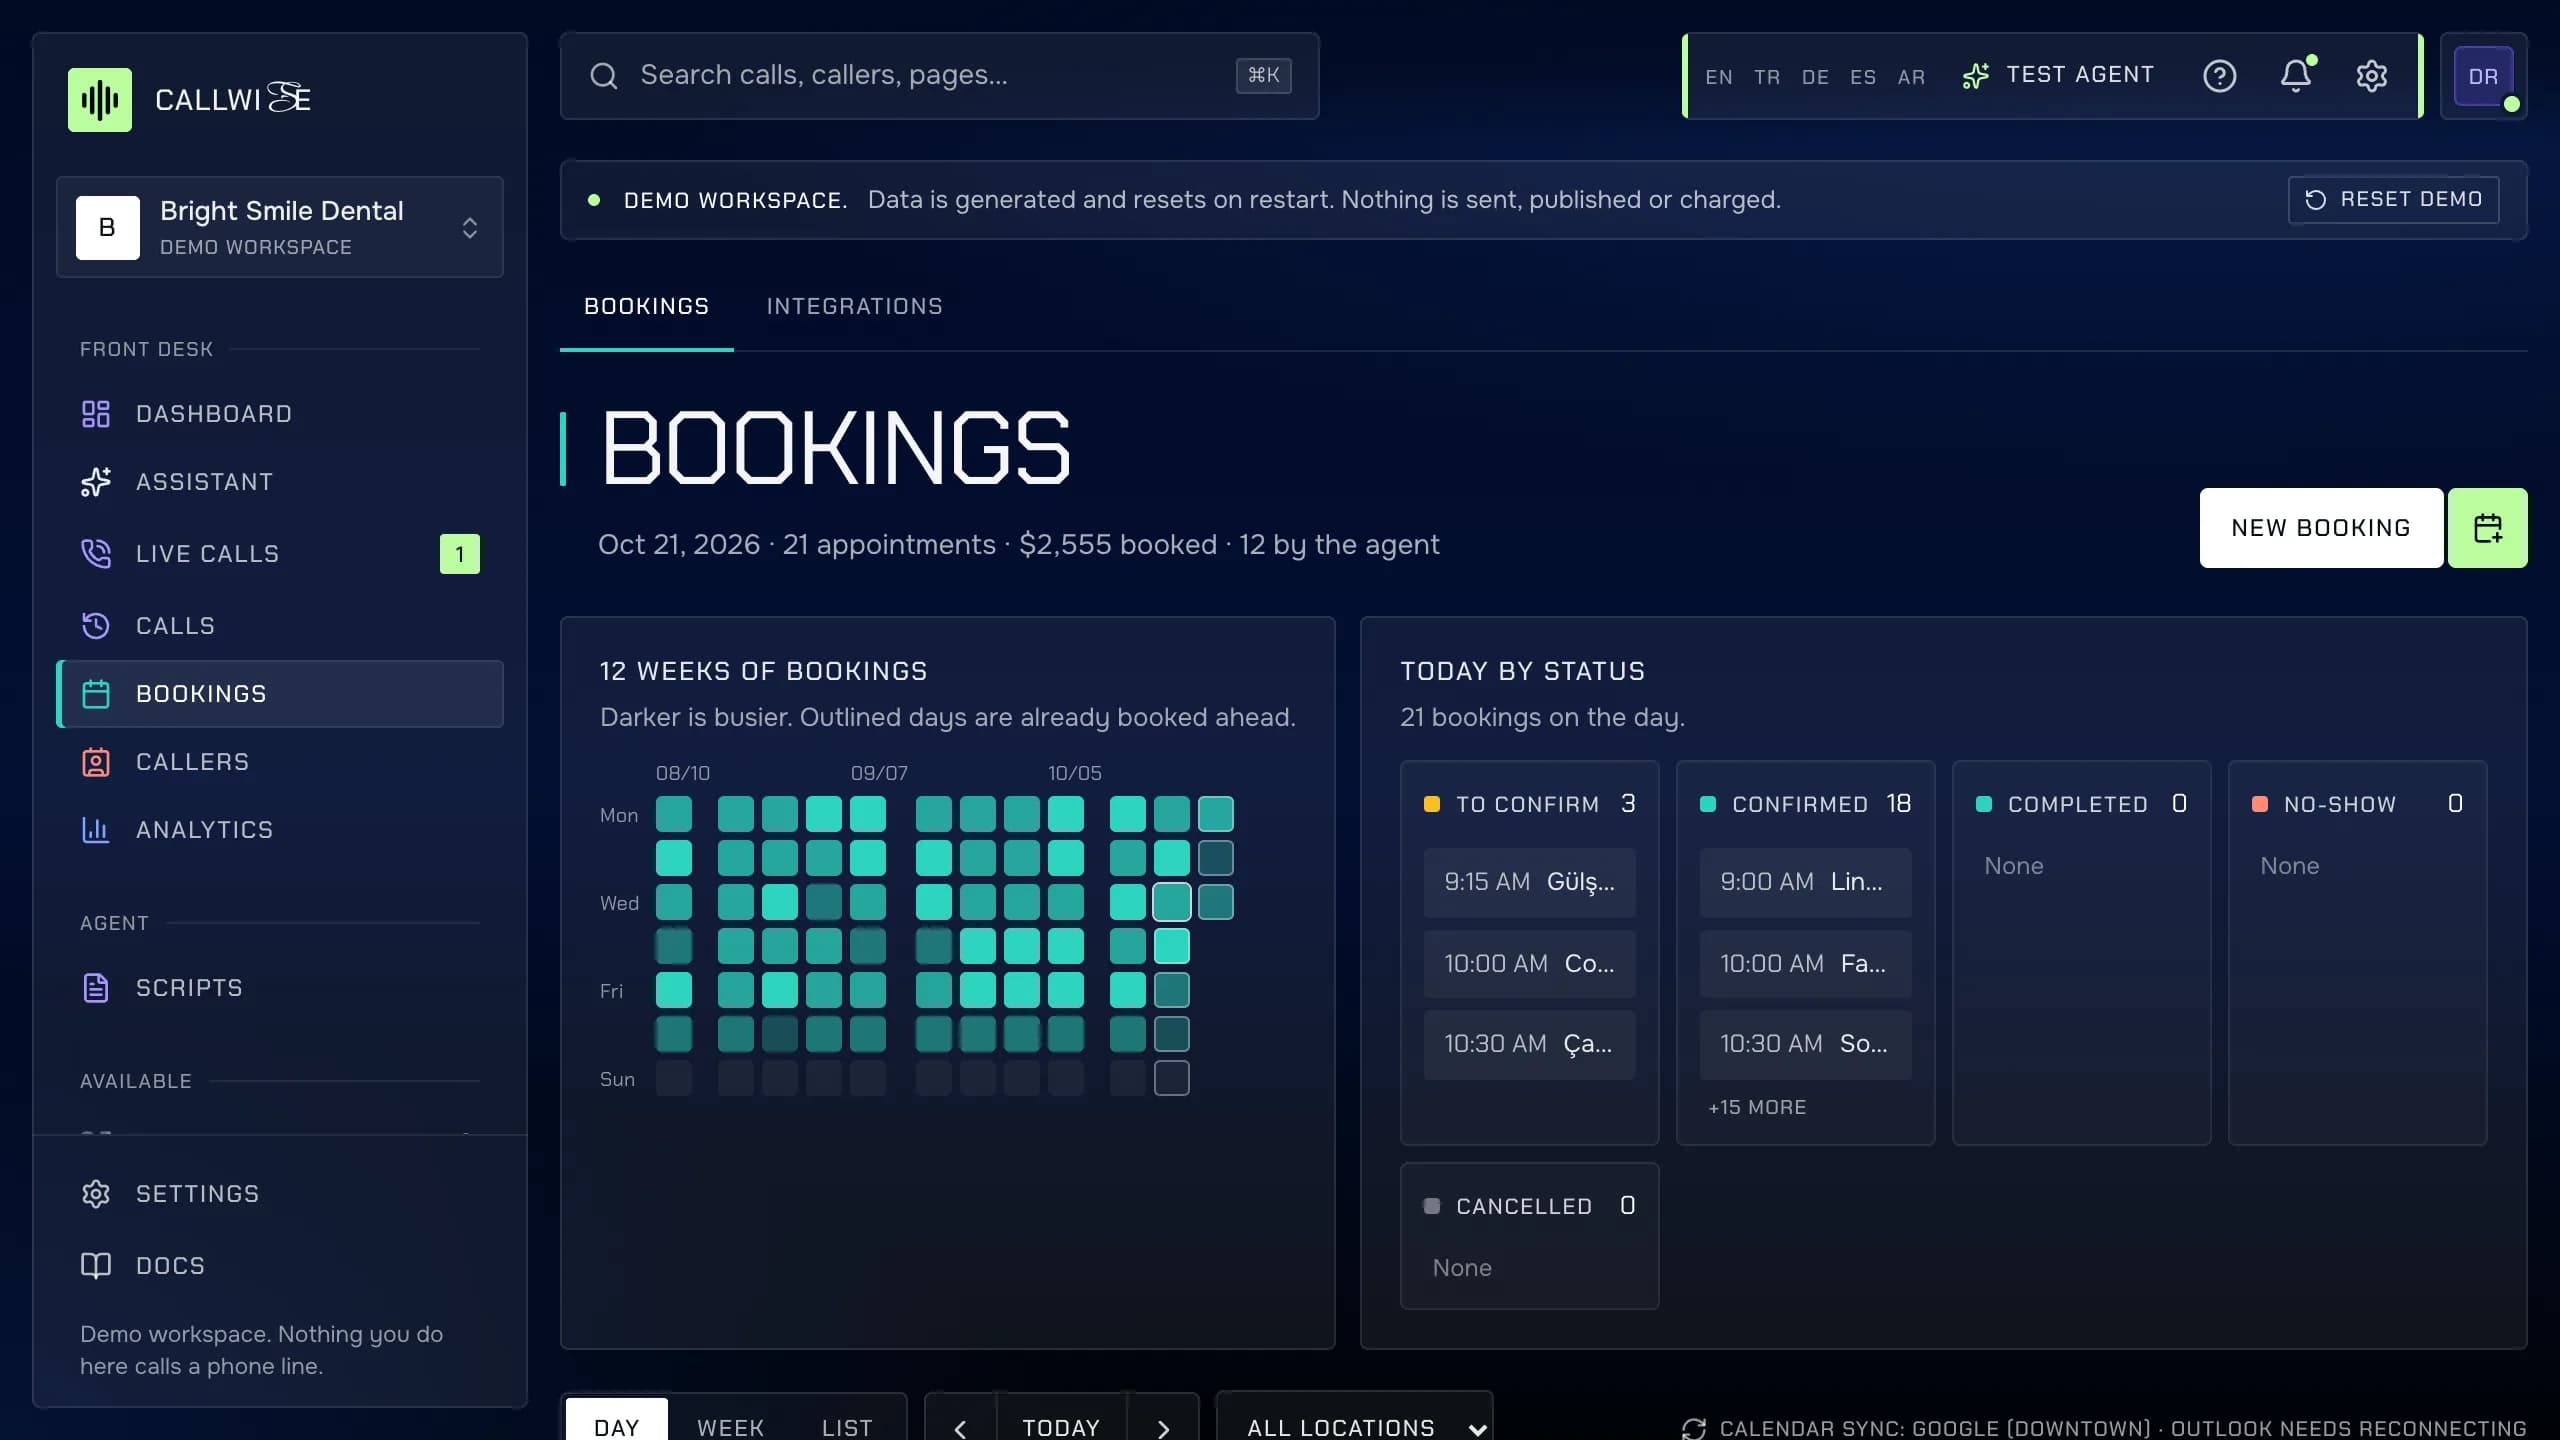
Task: Open the 10:30 AM Ça... booking
Action: pyautogui.click(x=1529, y=1044)
